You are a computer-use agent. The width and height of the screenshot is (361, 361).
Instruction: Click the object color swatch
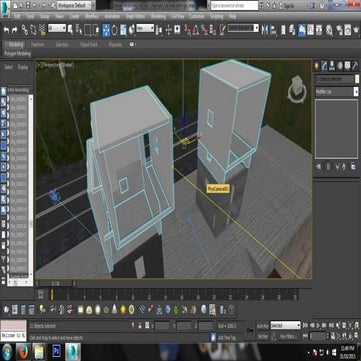tap(357, 79)
